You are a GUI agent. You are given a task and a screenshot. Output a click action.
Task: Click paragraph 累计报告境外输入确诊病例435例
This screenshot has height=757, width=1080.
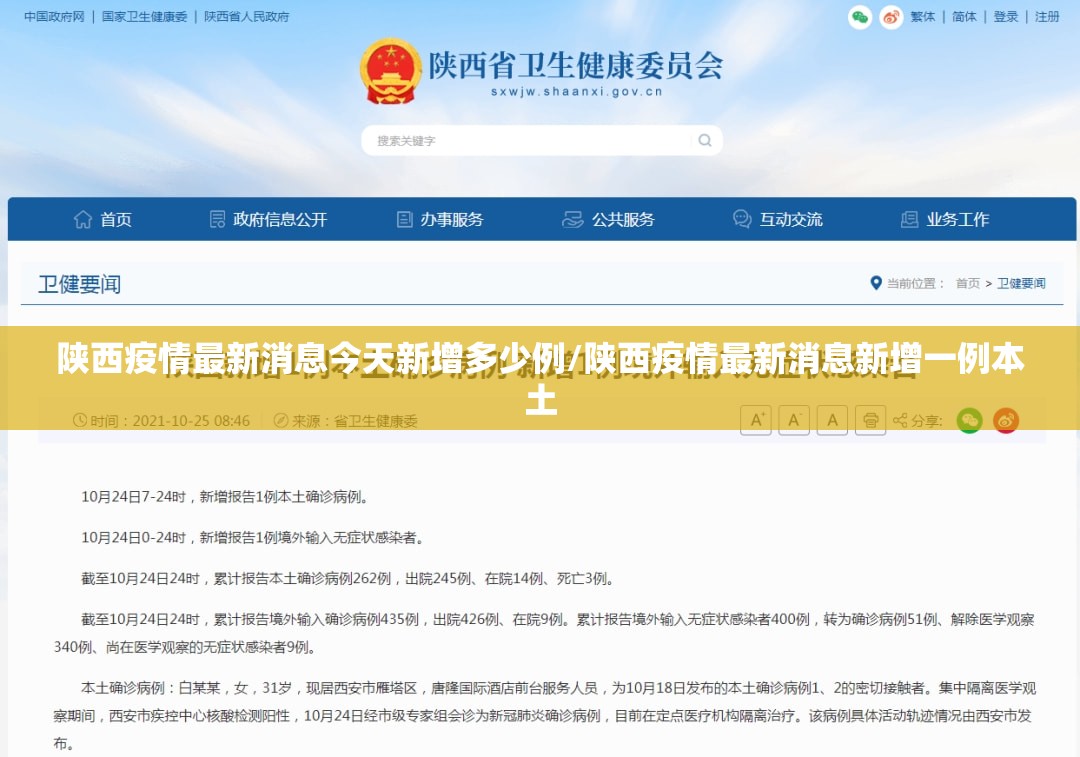coord(544,633)
